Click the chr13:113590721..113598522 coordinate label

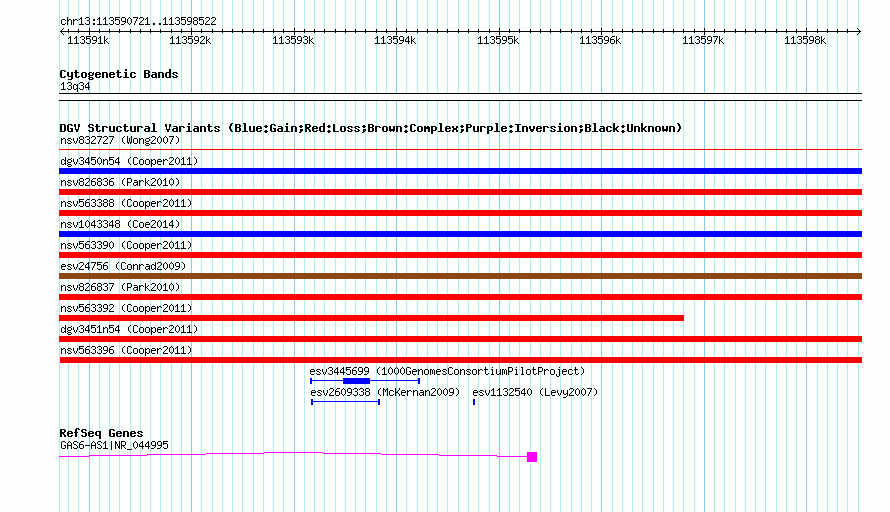138,21
